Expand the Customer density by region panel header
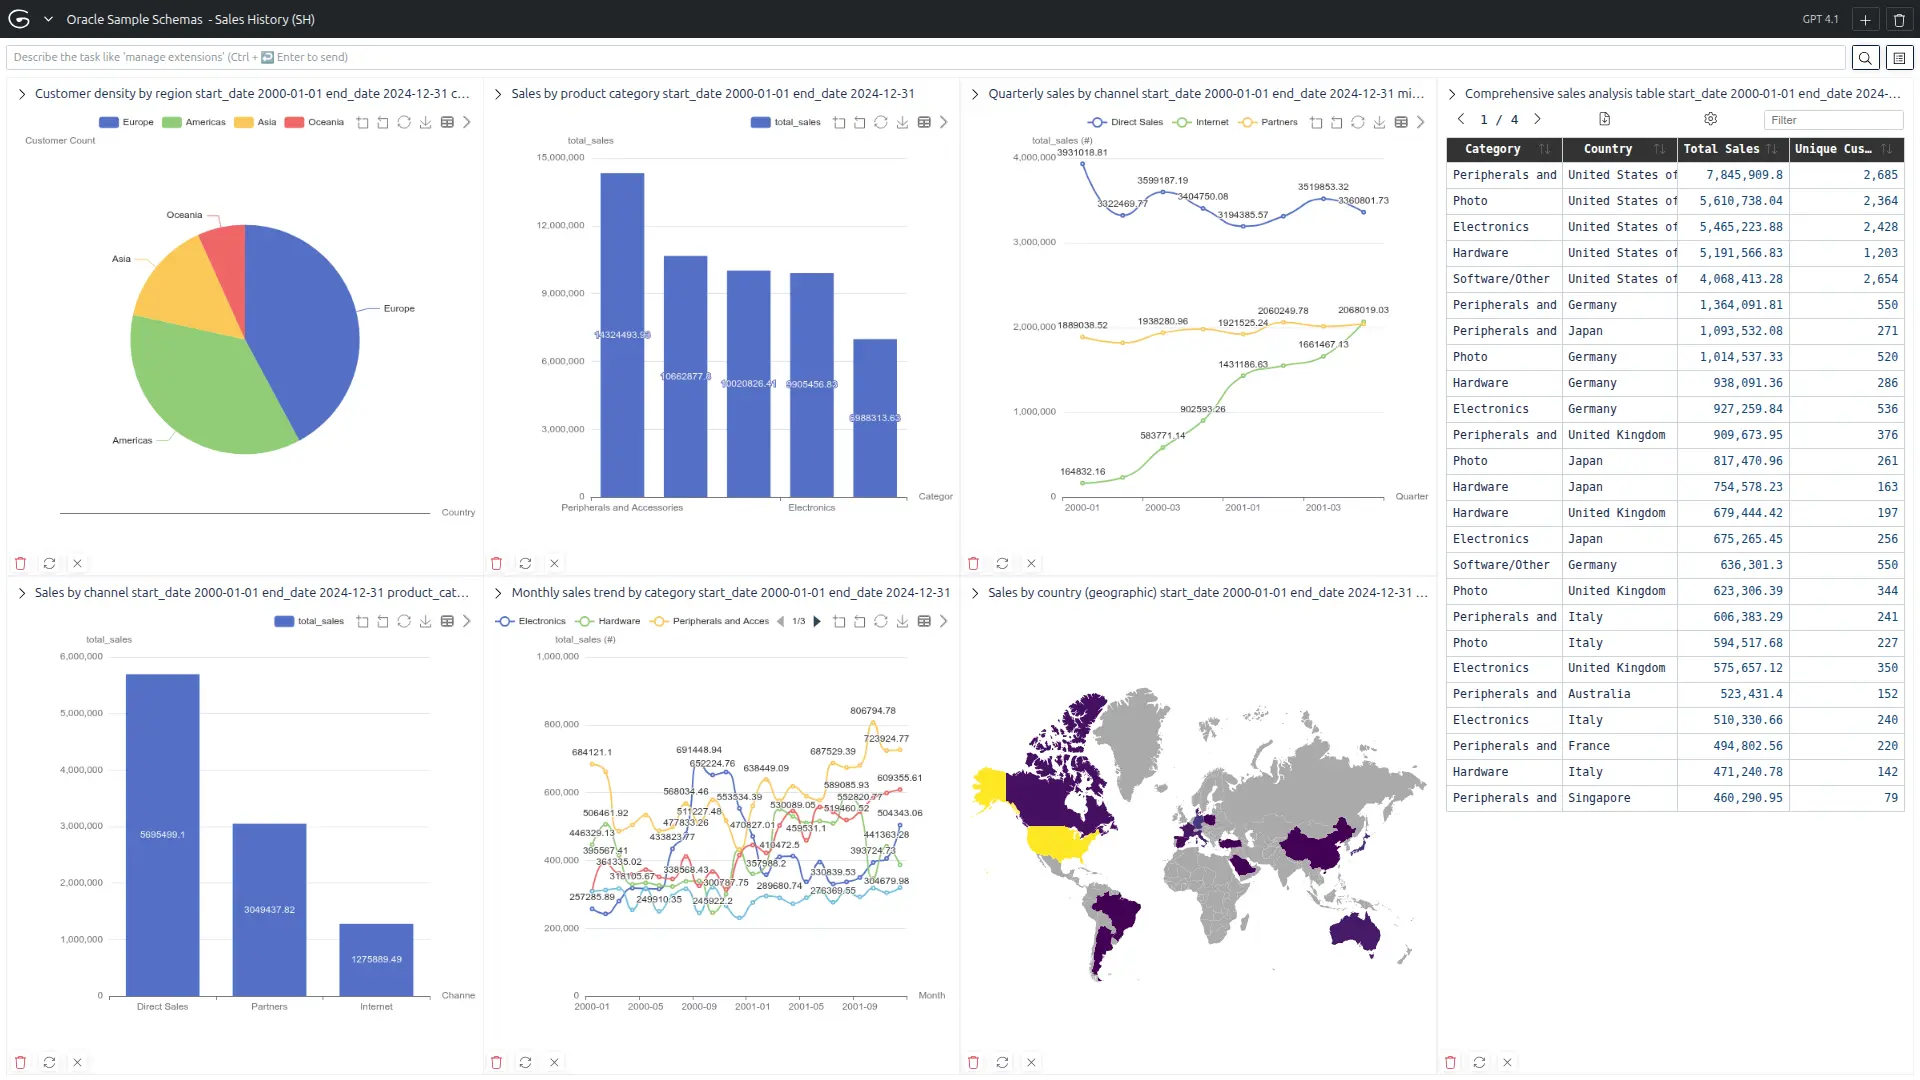1920x1080 pixels. [x=21, y=94]
